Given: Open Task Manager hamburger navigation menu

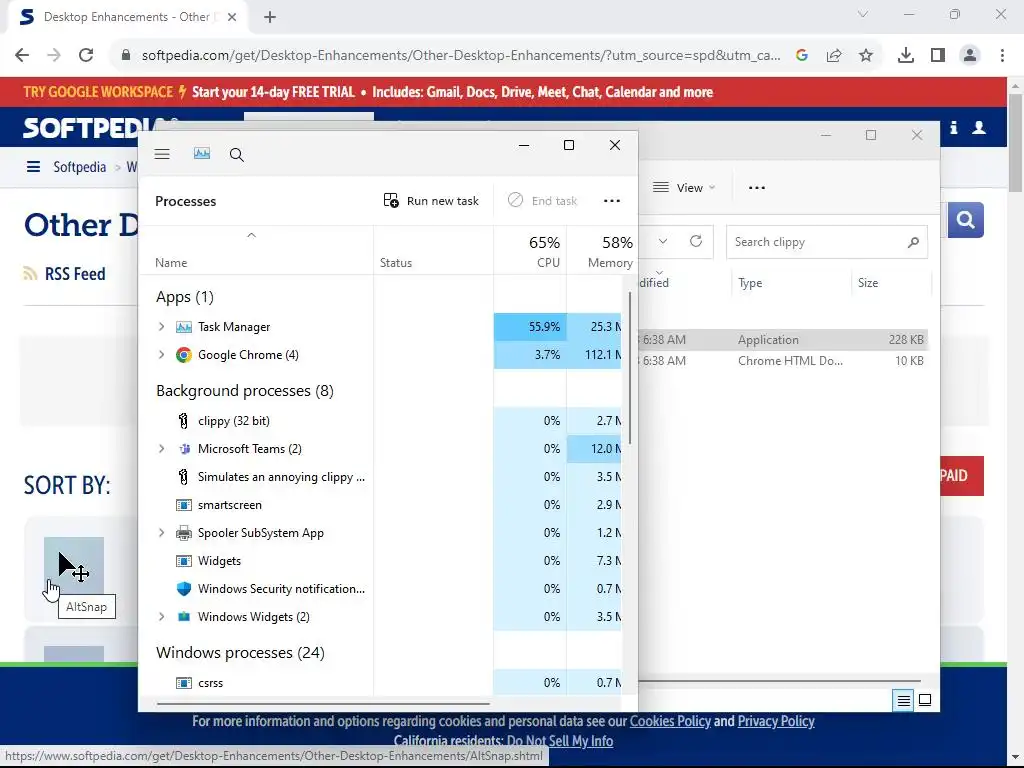Looking at the screenshot, I should [x=162, y=154].
